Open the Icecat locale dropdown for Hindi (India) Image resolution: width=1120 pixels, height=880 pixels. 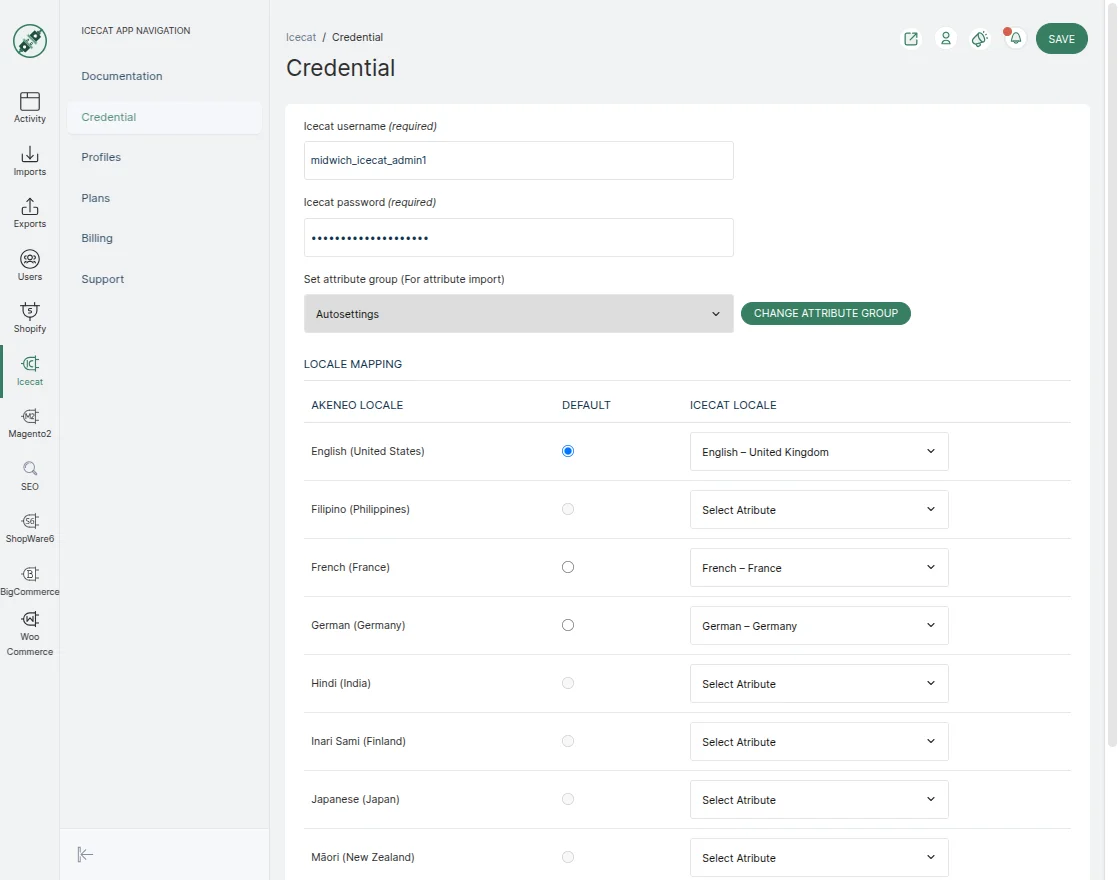pyautogui.click(x=818, y=683)
